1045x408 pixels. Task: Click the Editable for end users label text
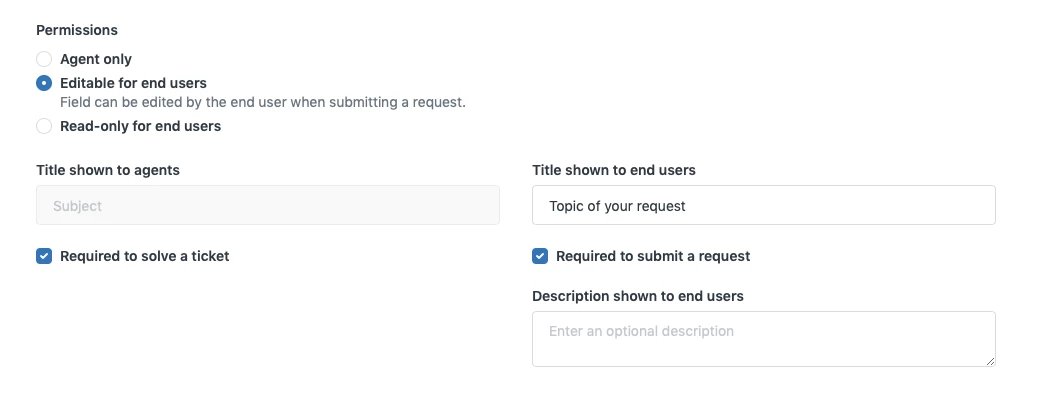(133, 83)
